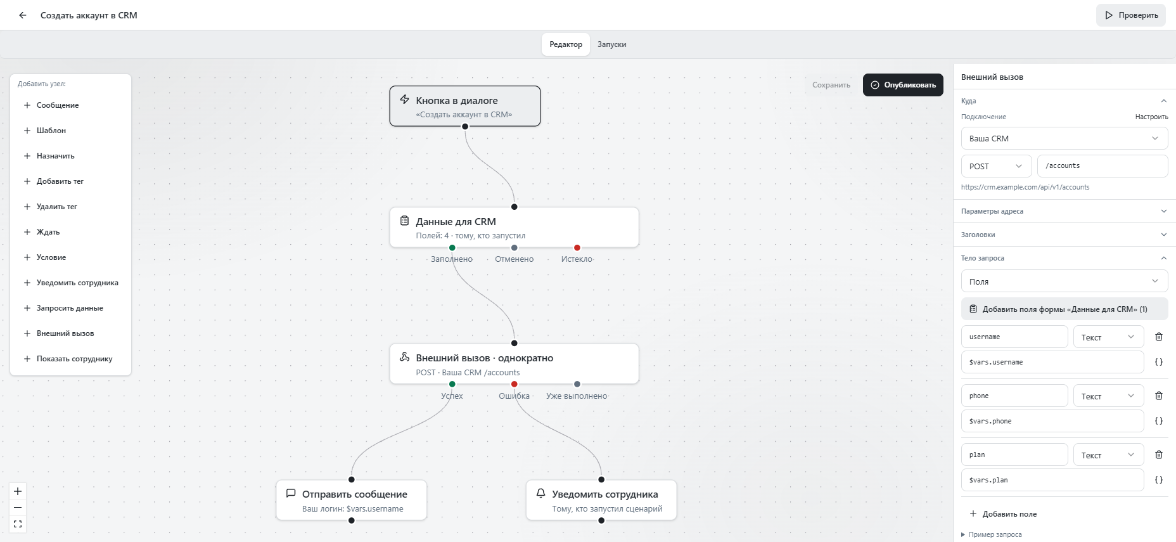Open the Текст type dropdown for username
The image size is (1176, 542).
(1108, 337)
